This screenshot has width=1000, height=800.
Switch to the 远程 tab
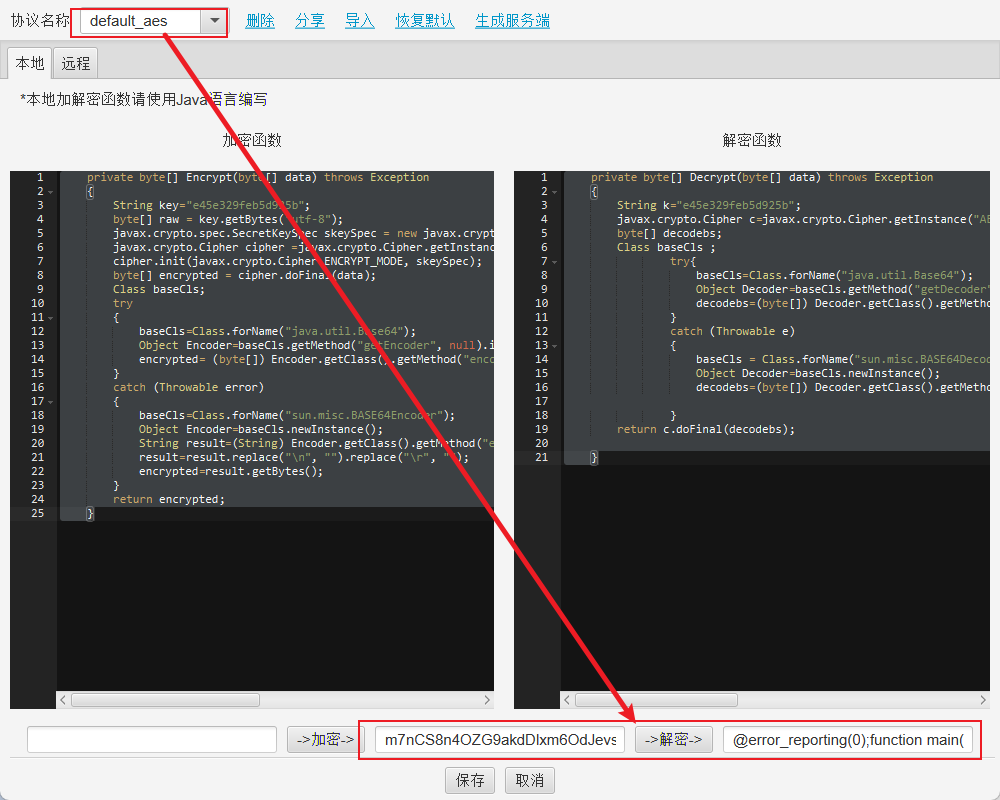tap(76, 63)
